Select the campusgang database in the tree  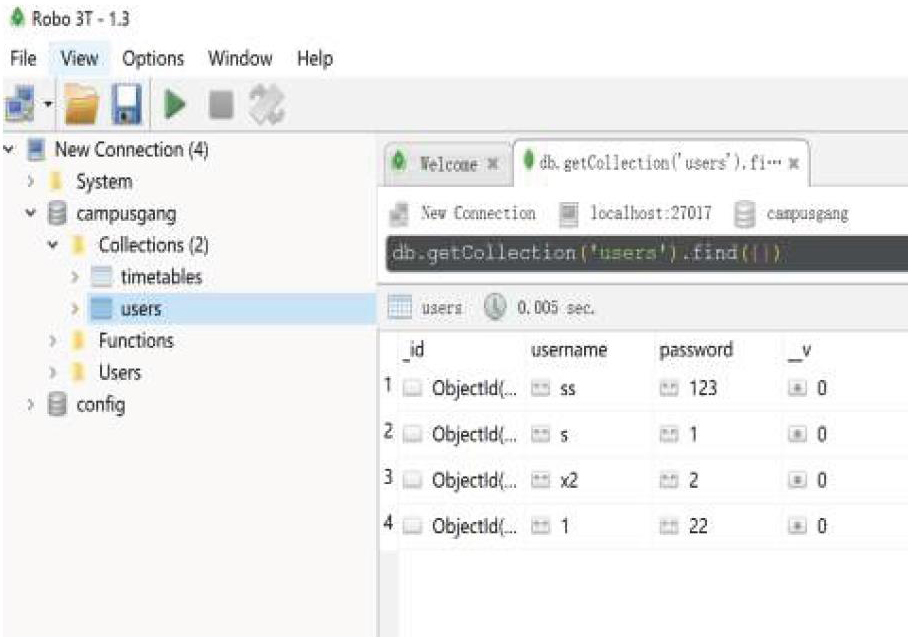point(126,214)
